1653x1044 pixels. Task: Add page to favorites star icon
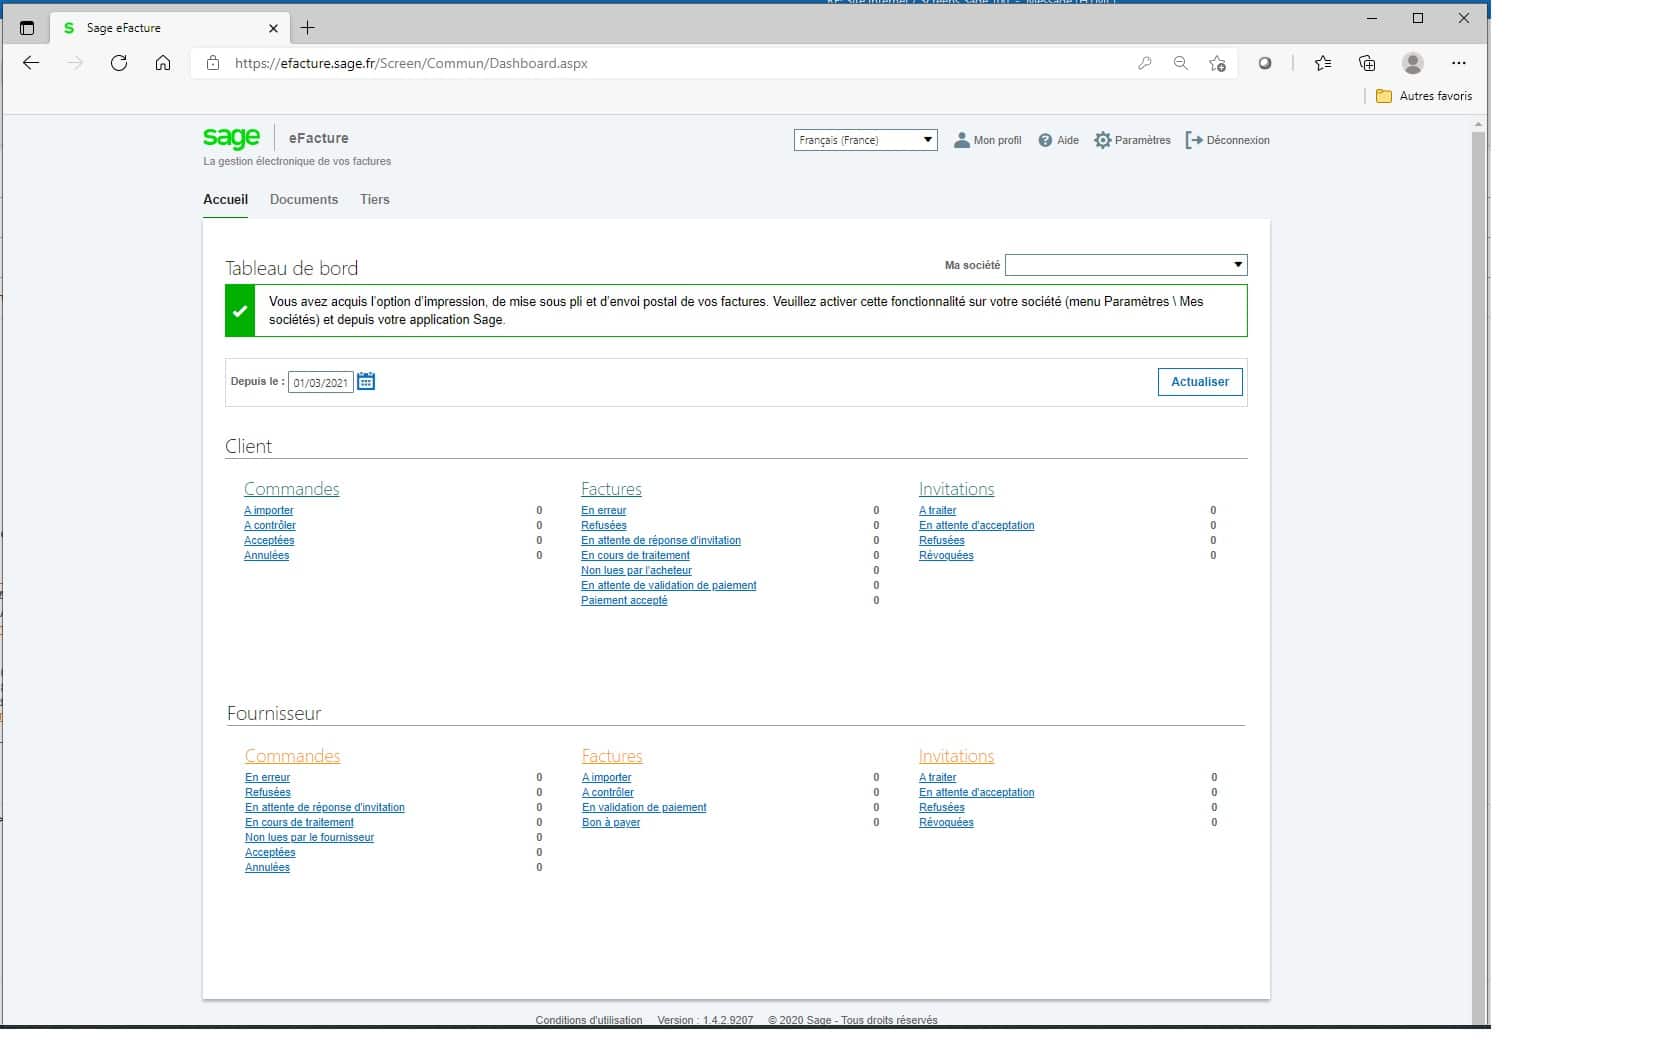click(x=1217, y=63)
